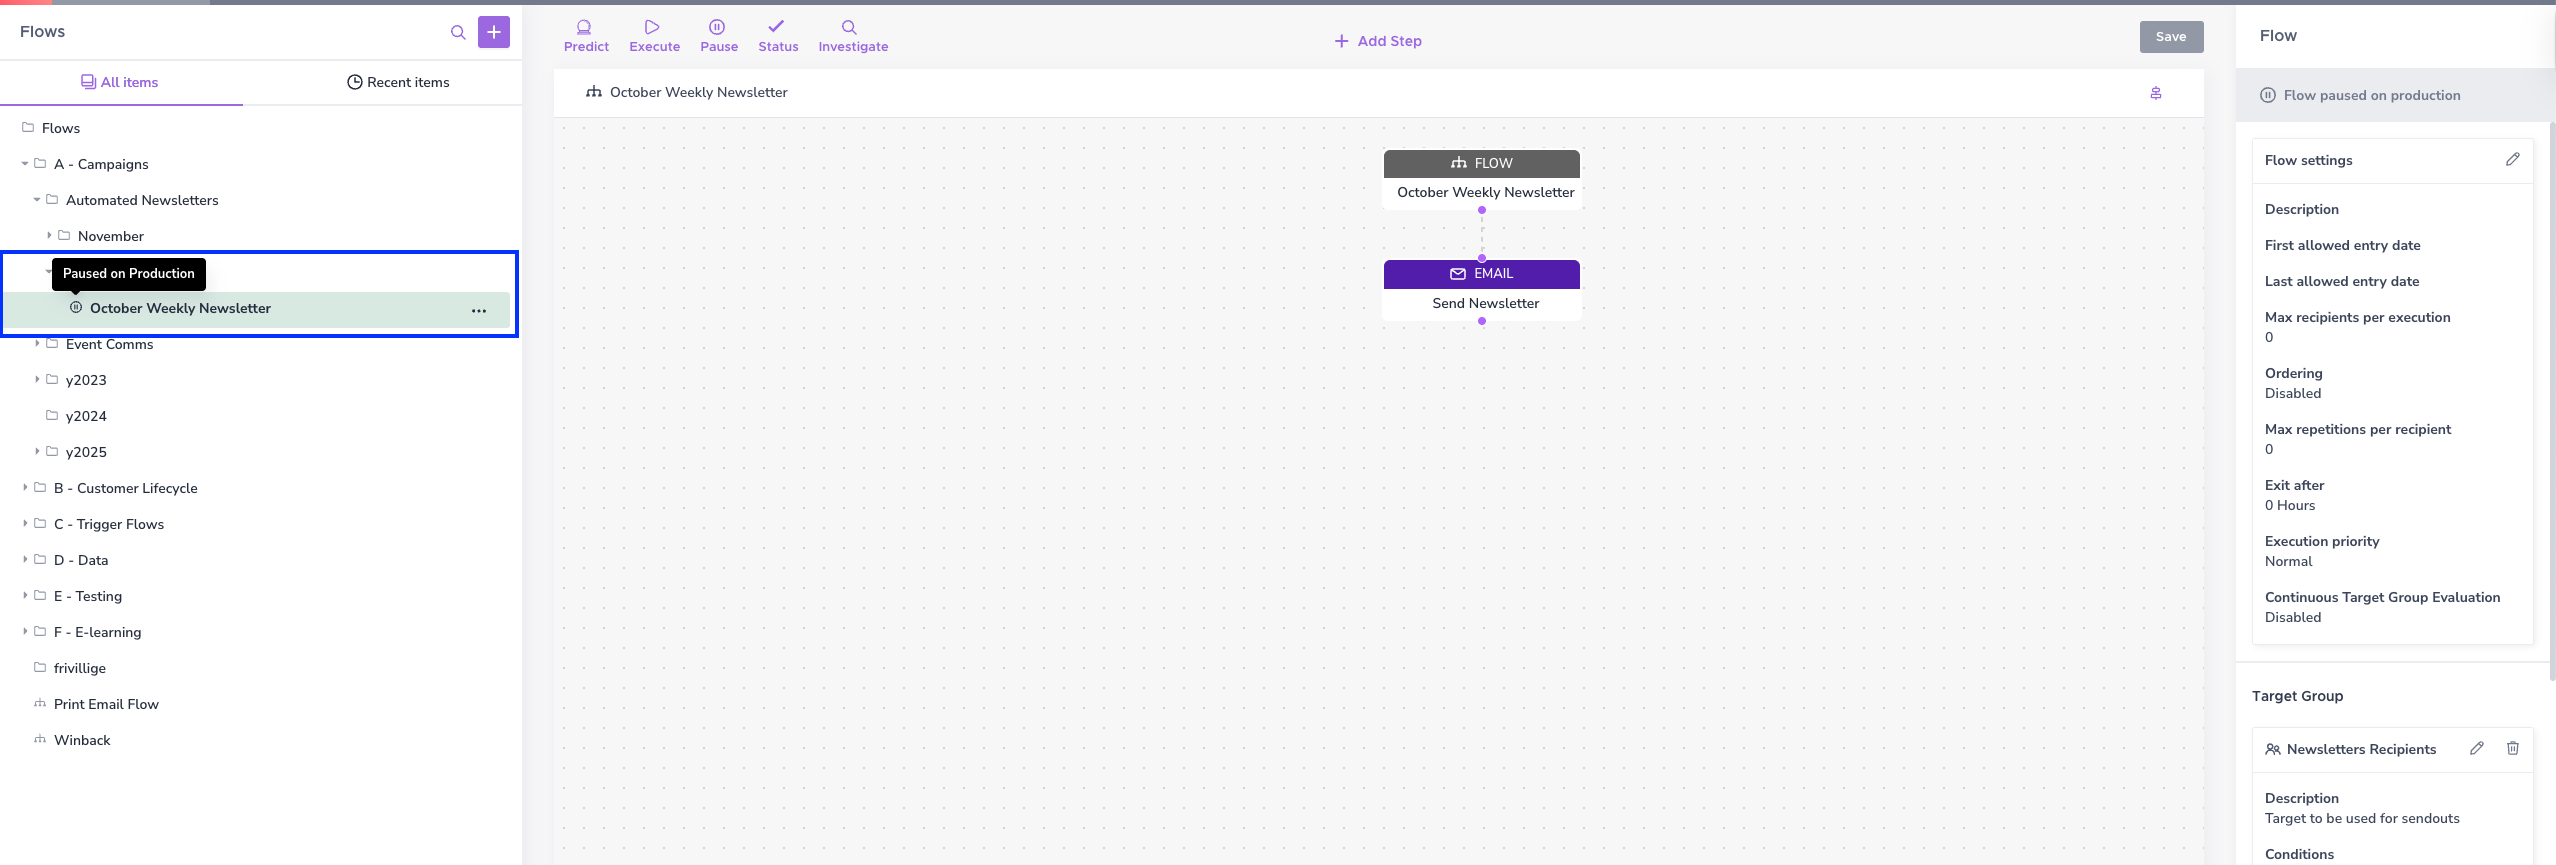Expand the y2025 folder
Image resolution: width=2556 pixels, height=865 pixels.
(x=37, y=452)
